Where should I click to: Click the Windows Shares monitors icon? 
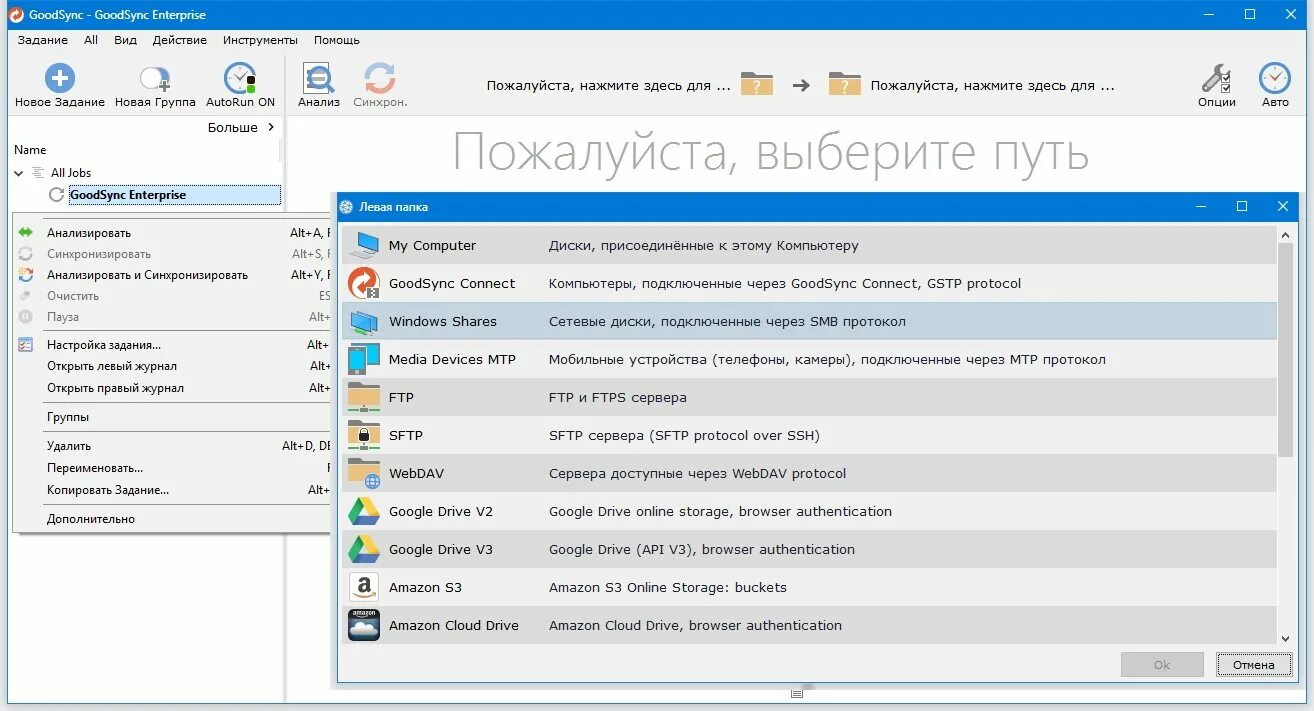[x=364, y=321]
